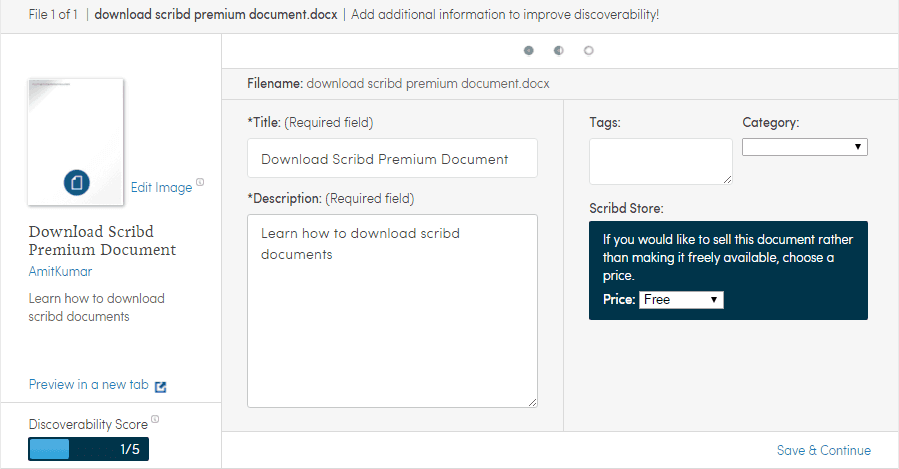Click the info icon next to Discoverability Score

(155, 420)
